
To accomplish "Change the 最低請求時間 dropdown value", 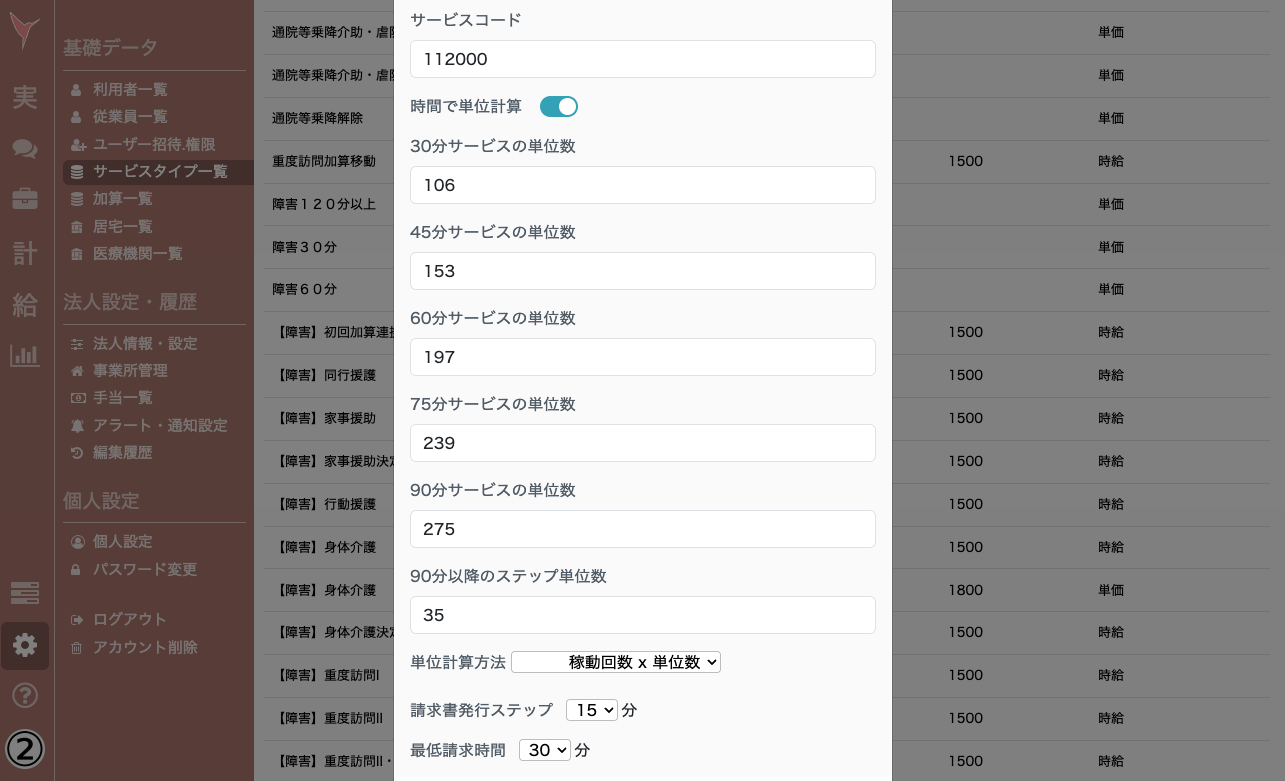I will coord(545,750).
